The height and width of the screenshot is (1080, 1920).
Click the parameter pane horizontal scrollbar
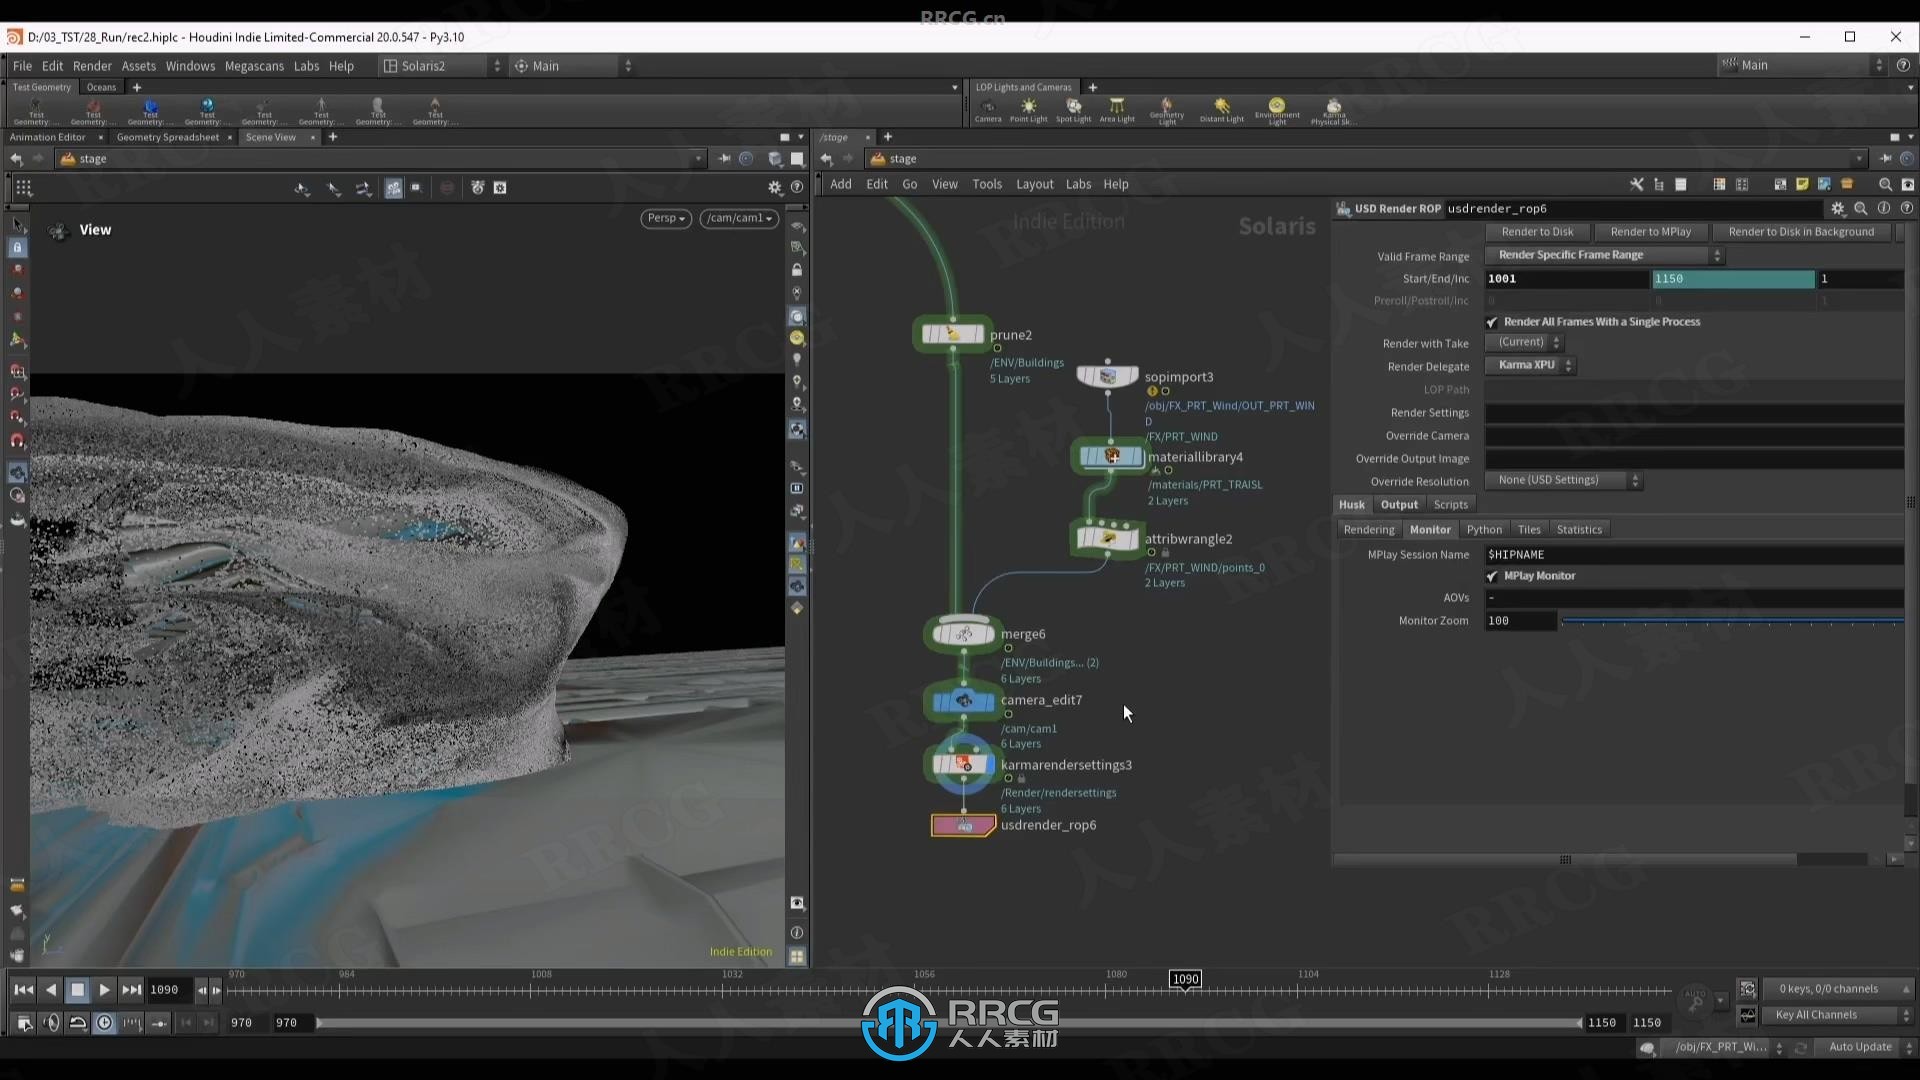pyautogui.click(x=1566, y=860)
